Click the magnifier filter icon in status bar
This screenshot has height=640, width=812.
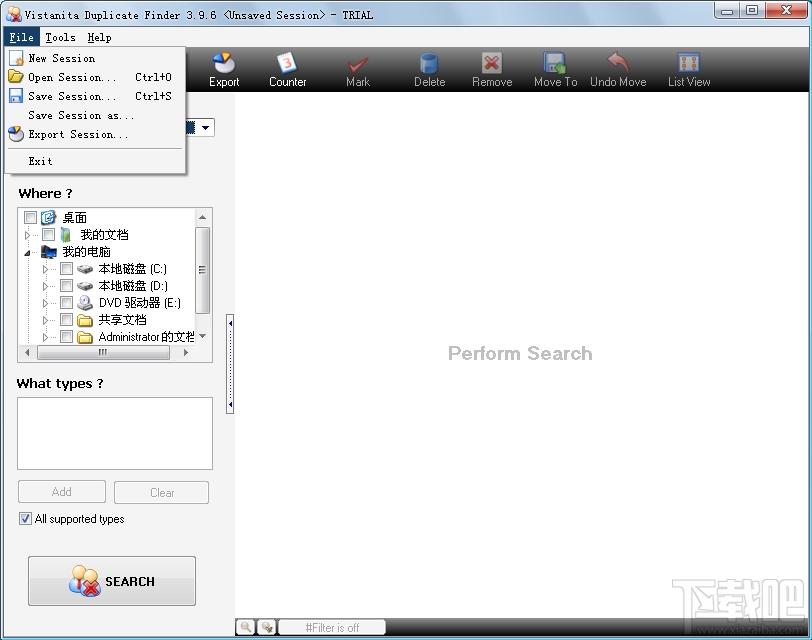click(246, 627)
